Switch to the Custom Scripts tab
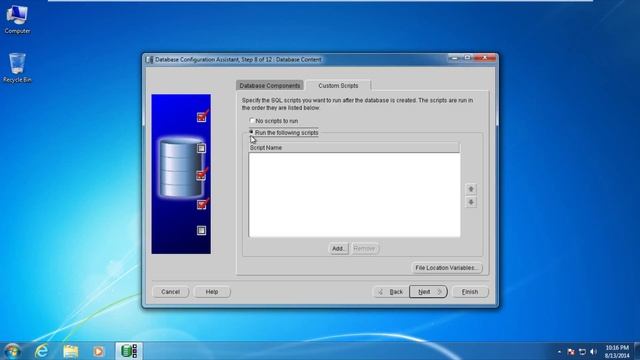640x360 pixels. click(338, 85)
